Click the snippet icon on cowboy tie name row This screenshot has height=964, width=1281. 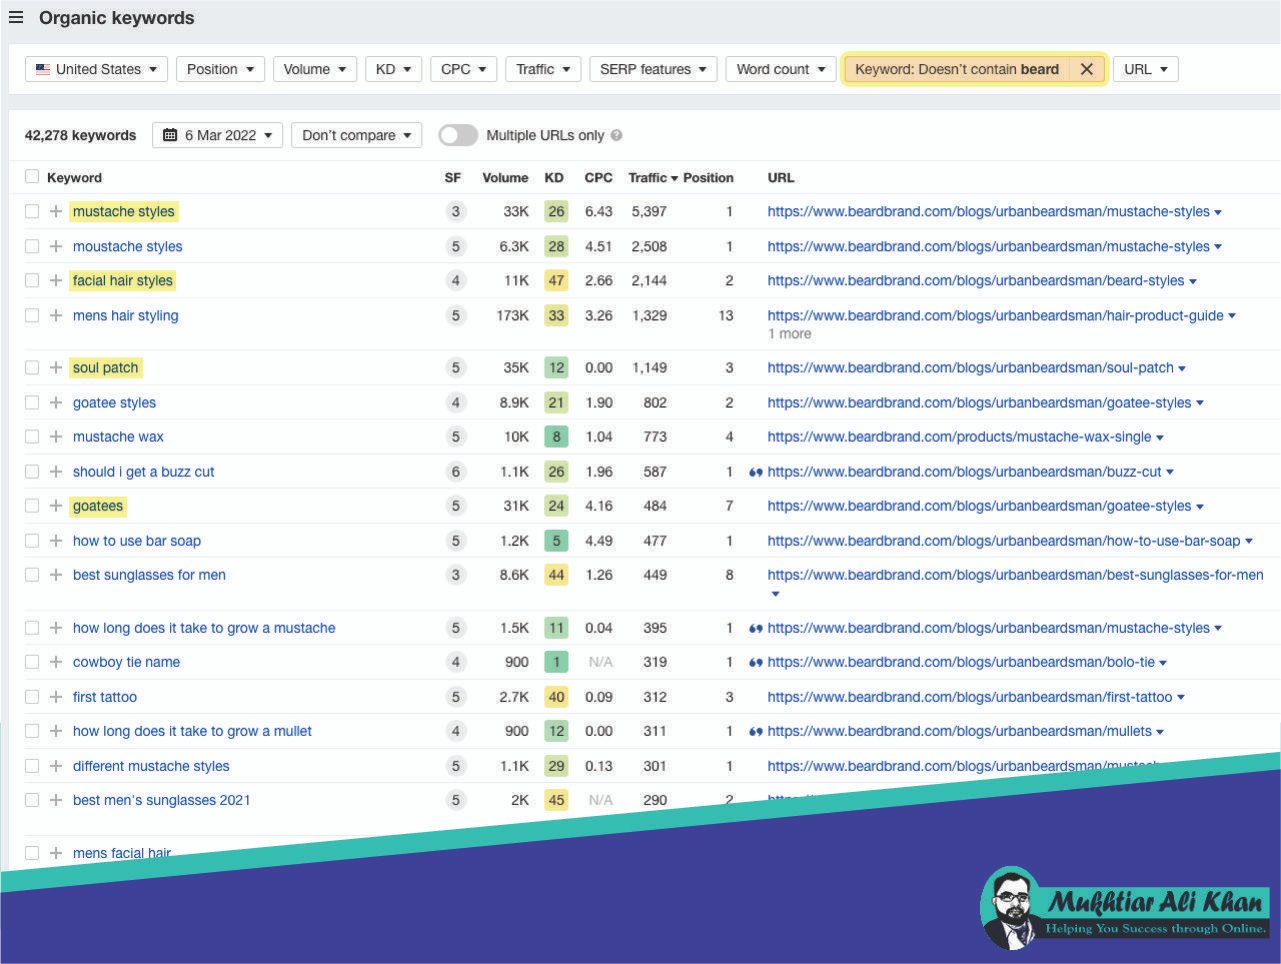pos(755,661)
